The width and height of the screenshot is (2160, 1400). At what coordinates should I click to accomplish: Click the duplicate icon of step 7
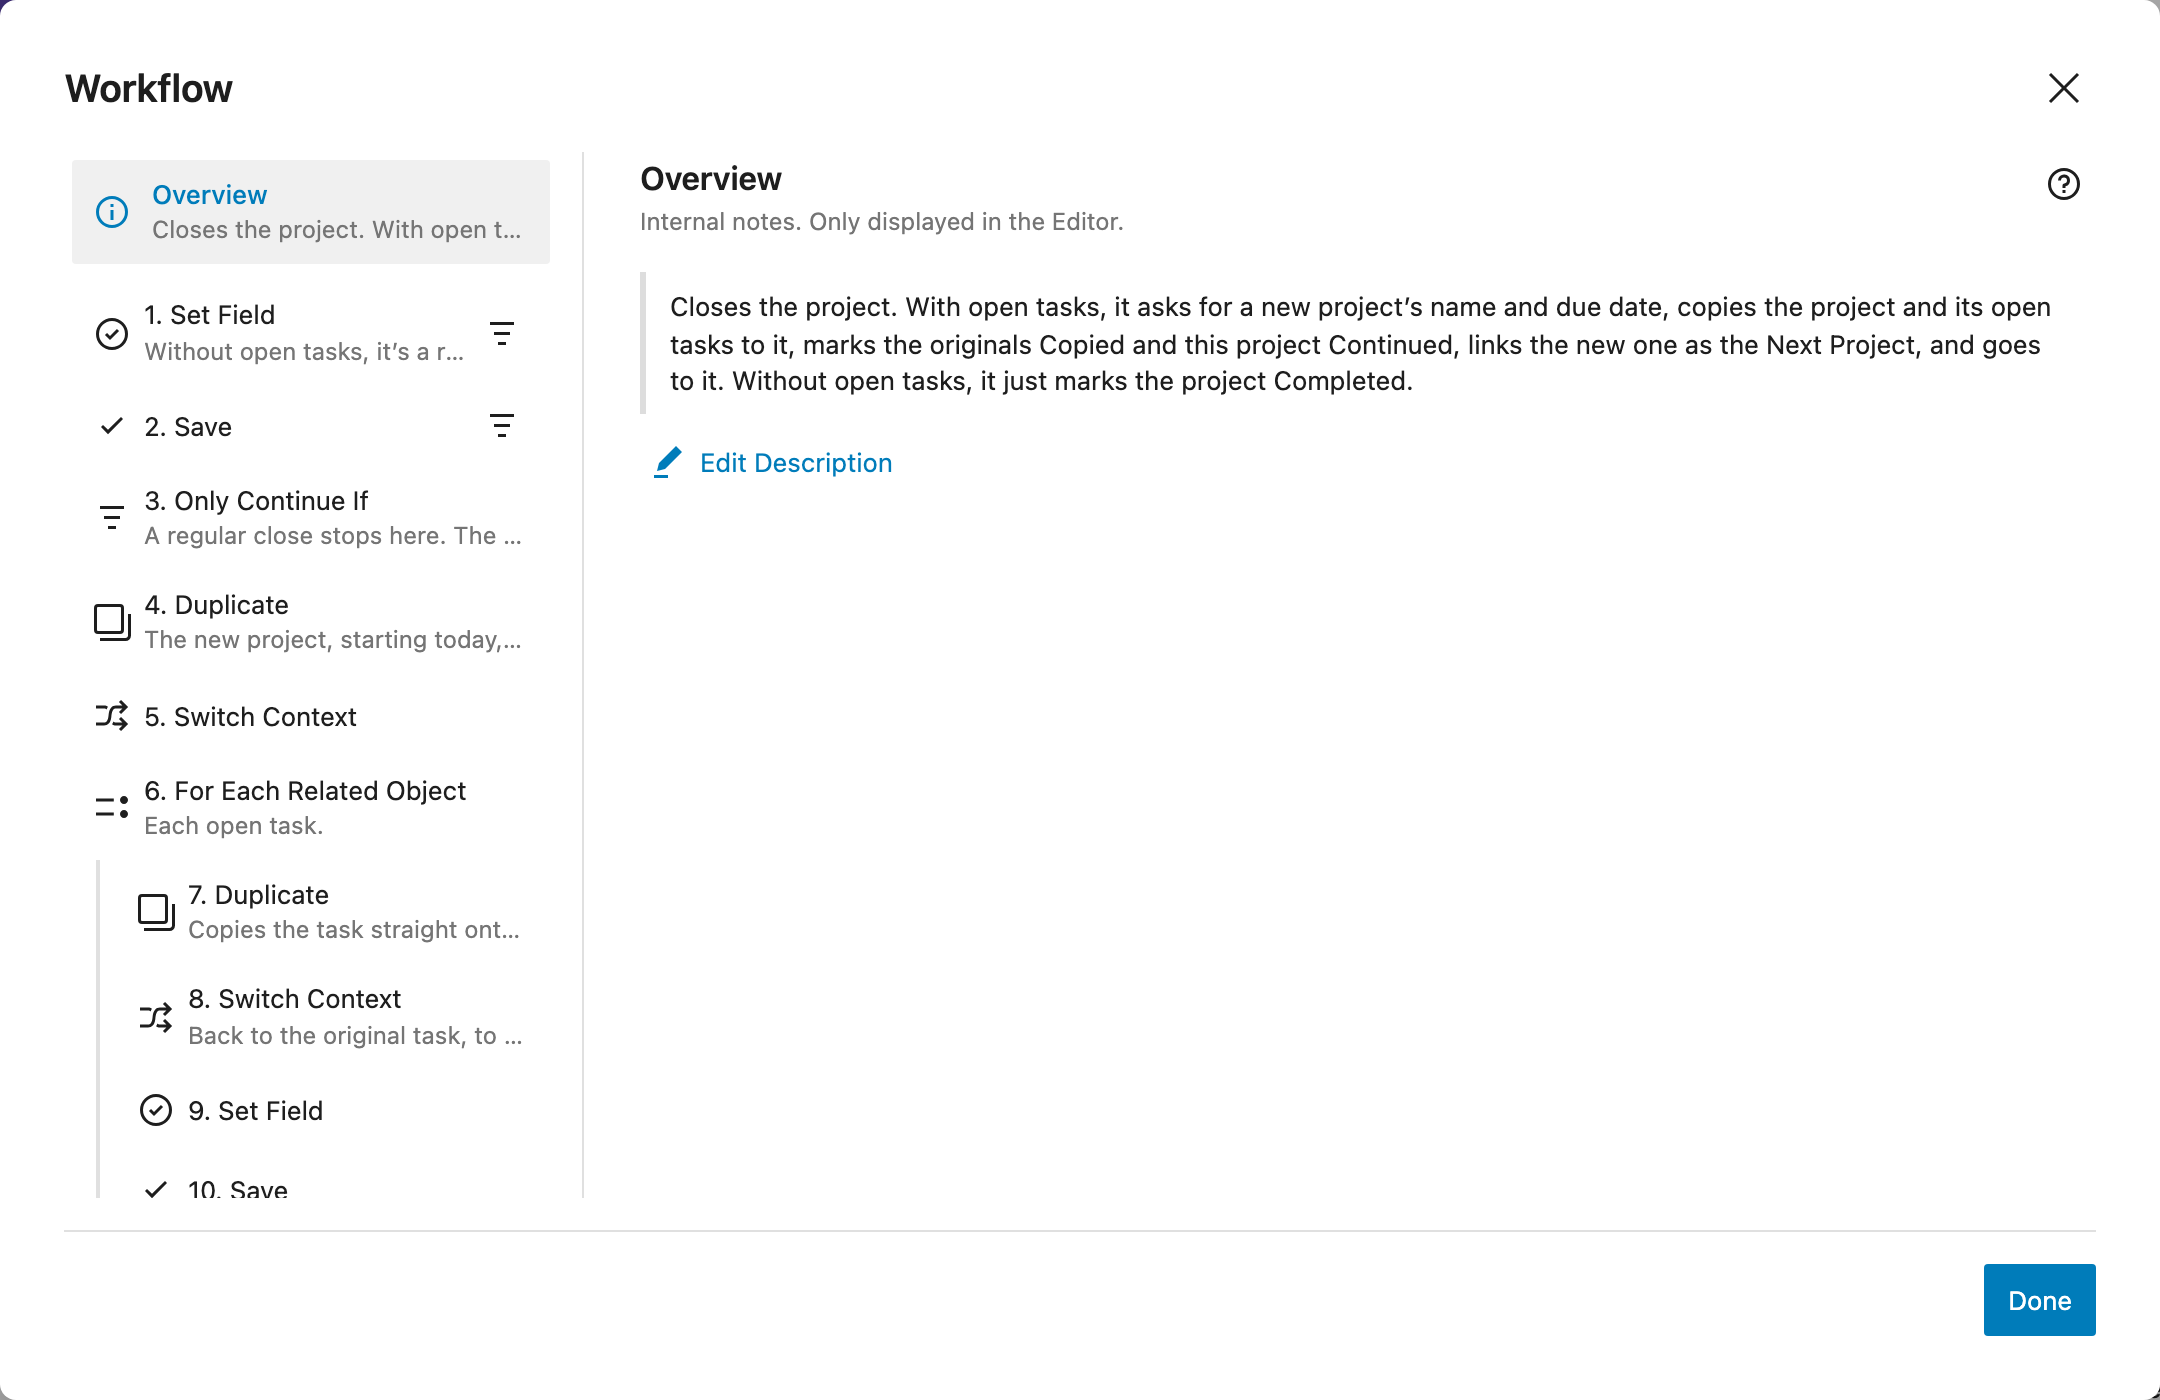coord(156,912)
